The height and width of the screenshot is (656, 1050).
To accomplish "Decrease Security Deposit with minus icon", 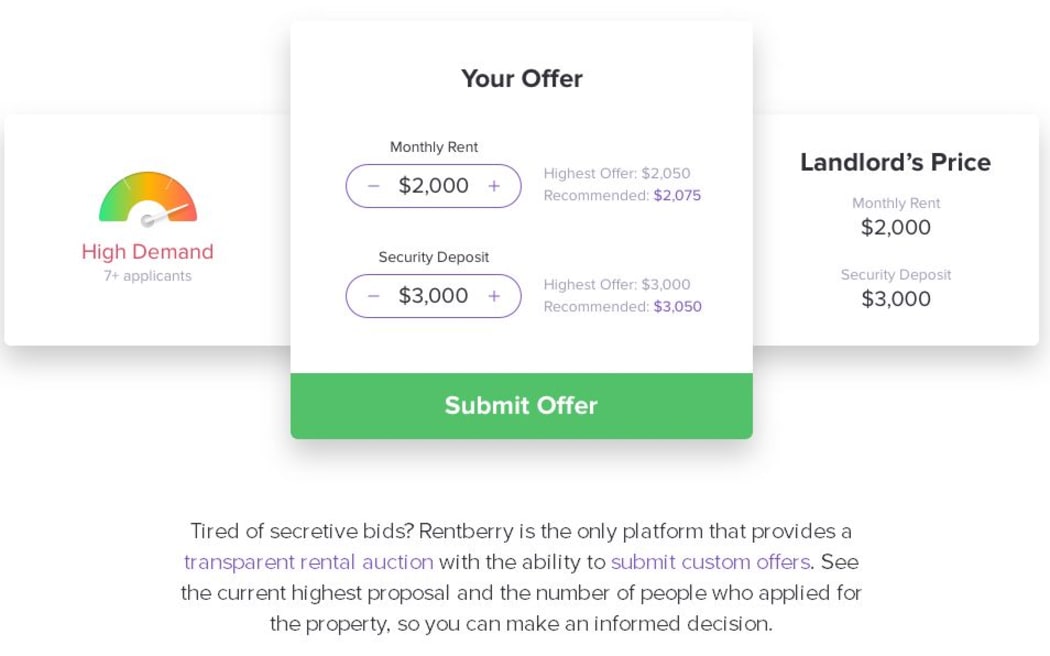I will pos(374,296).
